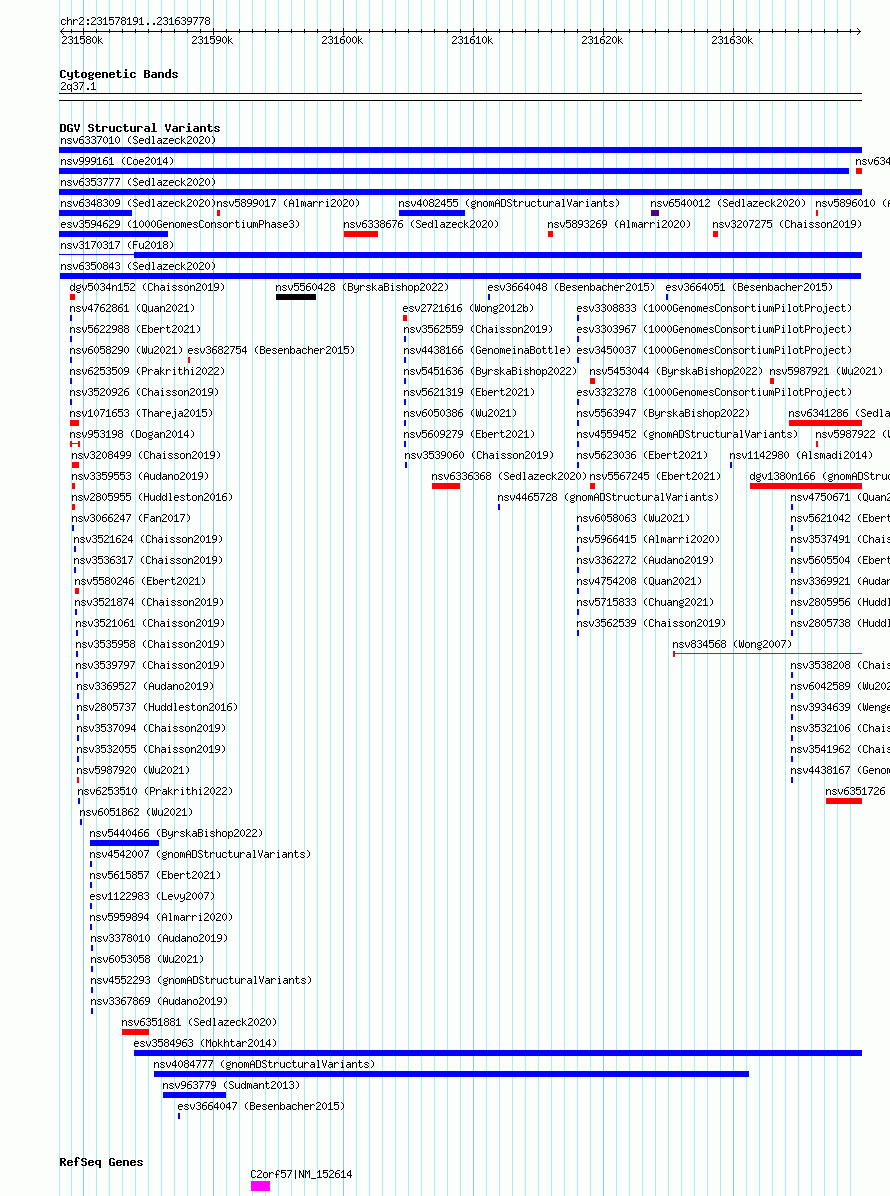Click the long blue bar of esv3584963
Image resolution: width=890 pixels, height=1196 pixels.
(498, 1053)
